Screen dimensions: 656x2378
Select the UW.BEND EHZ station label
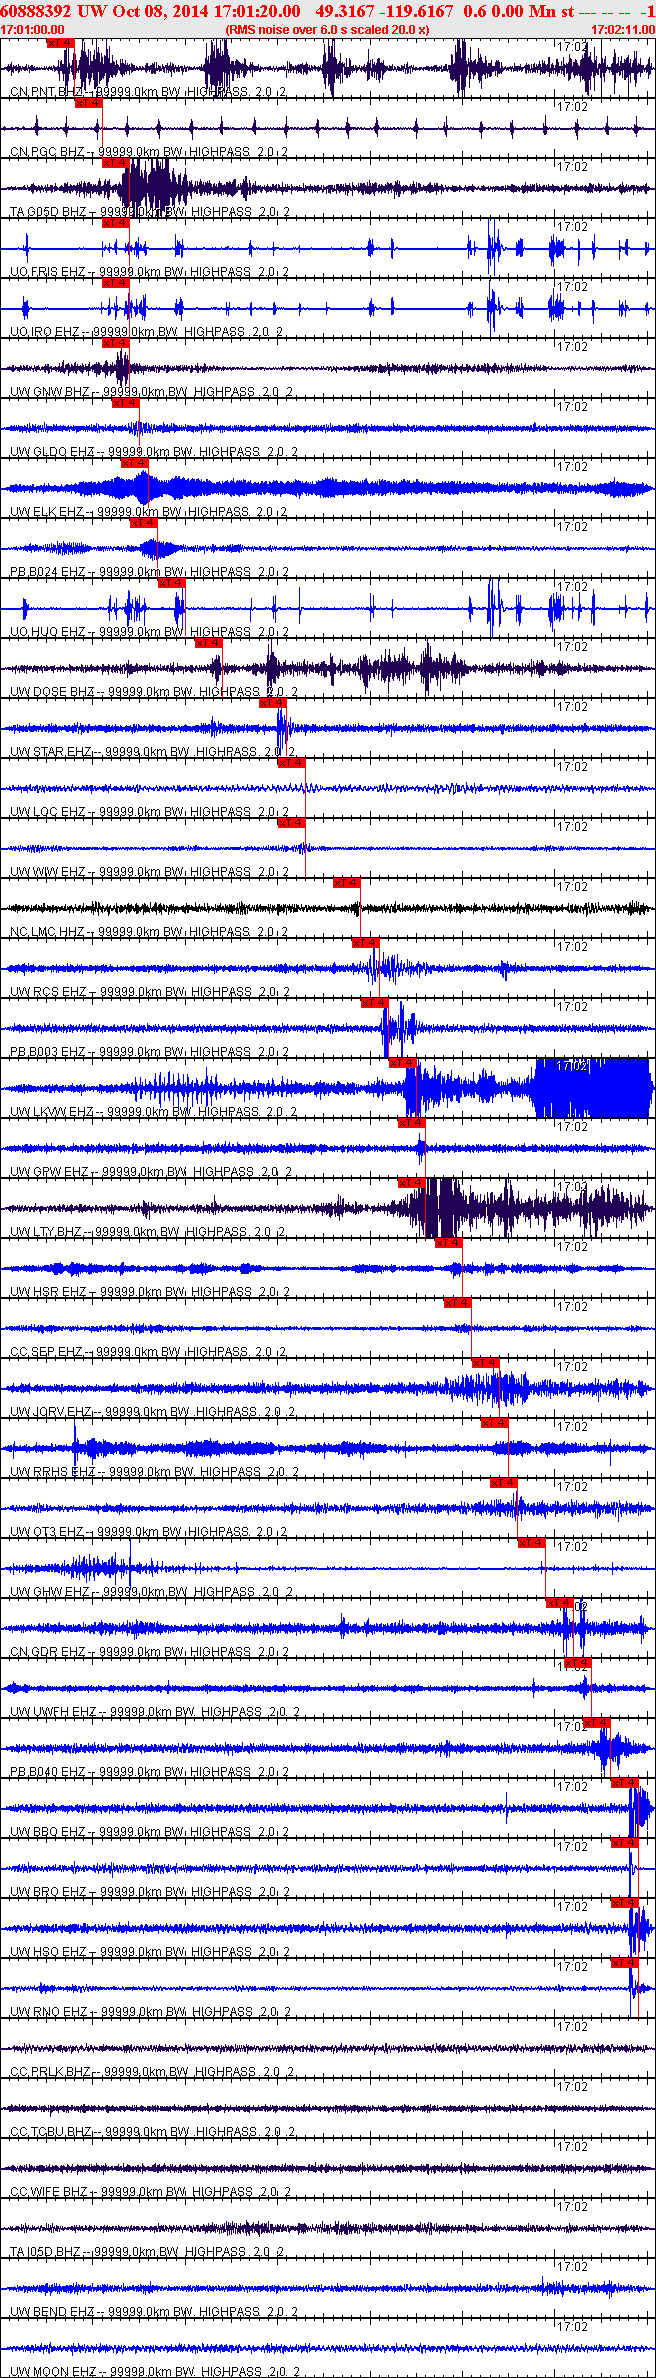[x=53, y=2312]
